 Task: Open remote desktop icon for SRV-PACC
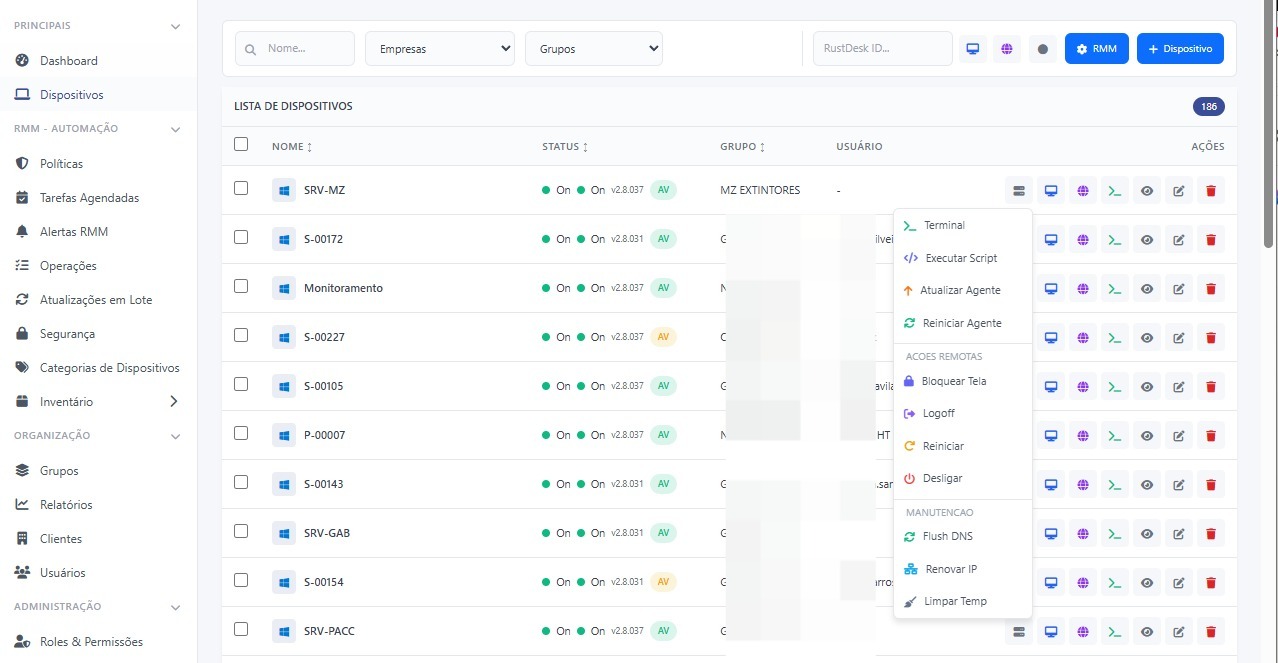tap(1051, 631)
